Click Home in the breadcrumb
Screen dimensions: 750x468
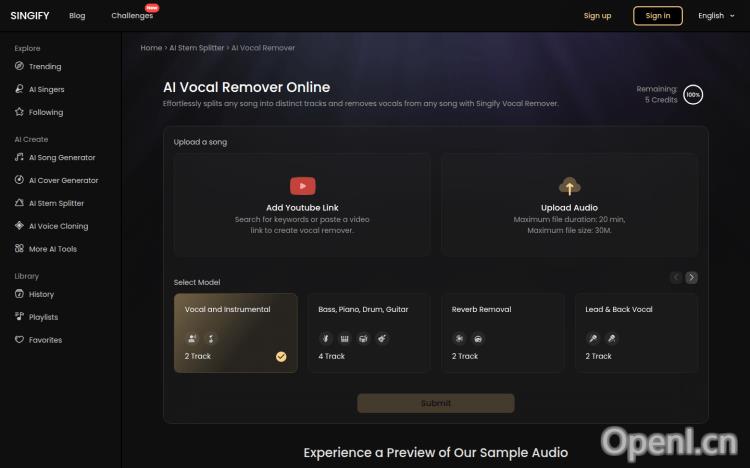[x=151, y=48]
